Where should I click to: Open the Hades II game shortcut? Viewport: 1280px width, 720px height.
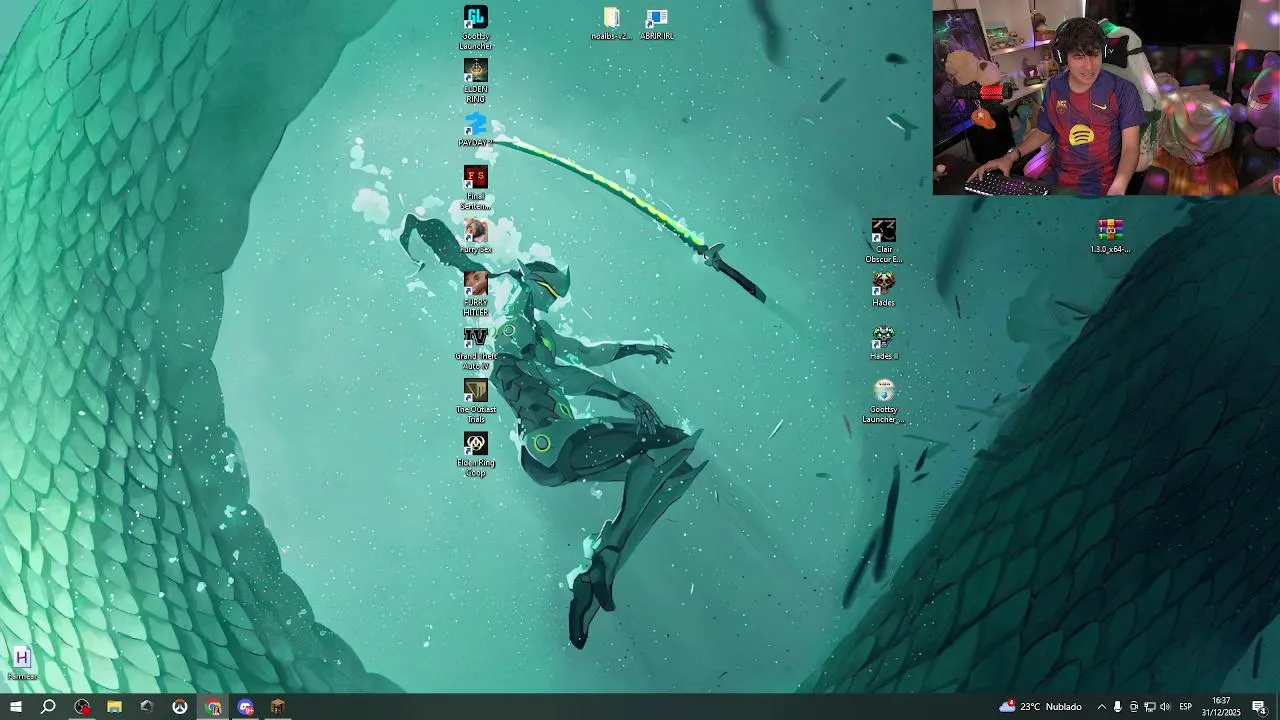click(884, 343)
